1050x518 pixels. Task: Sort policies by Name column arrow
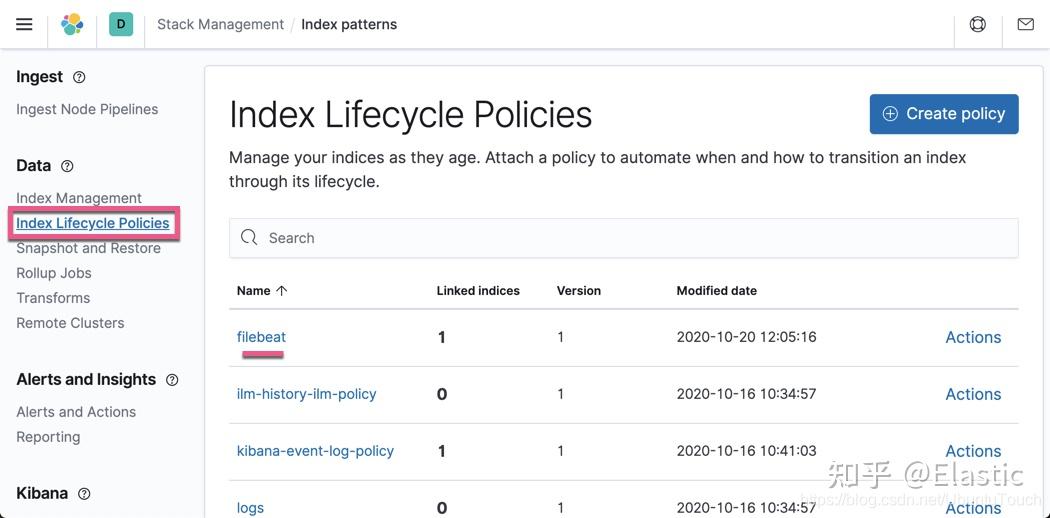coord(282,291)
